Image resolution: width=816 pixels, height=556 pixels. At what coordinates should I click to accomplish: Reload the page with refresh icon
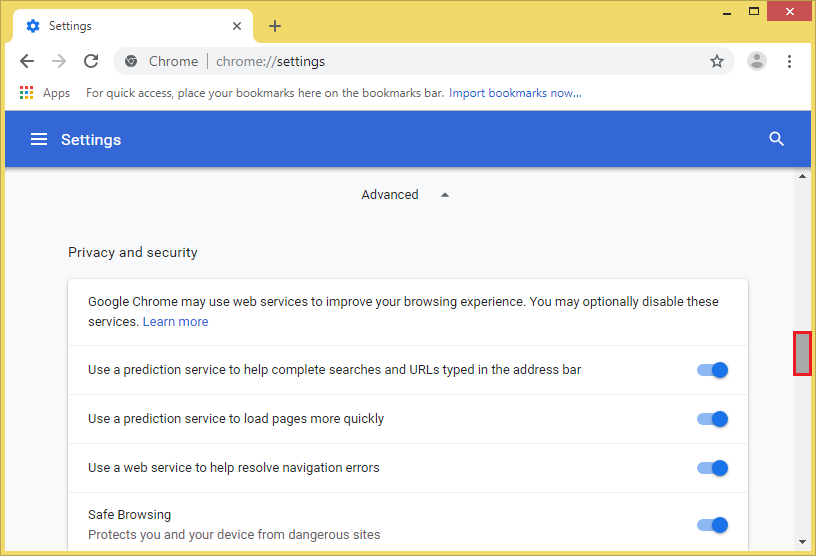[91, 61]
